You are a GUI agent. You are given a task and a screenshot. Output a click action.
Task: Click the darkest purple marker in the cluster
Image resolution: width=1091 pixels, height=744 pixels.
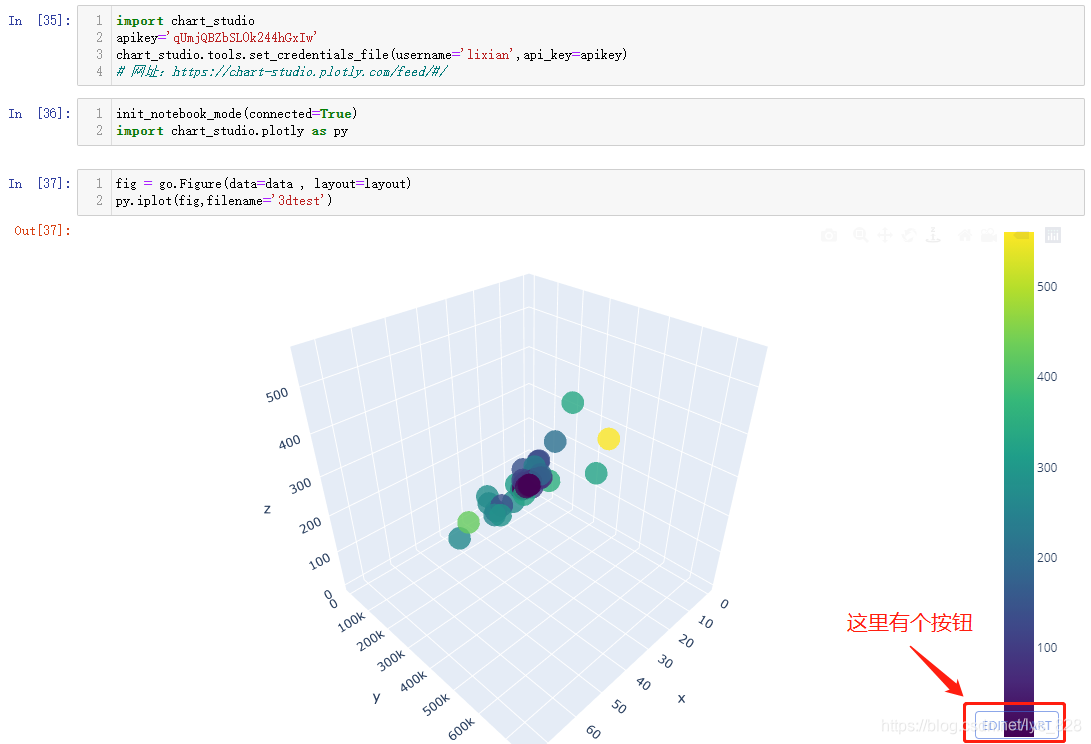coord(529,485)
